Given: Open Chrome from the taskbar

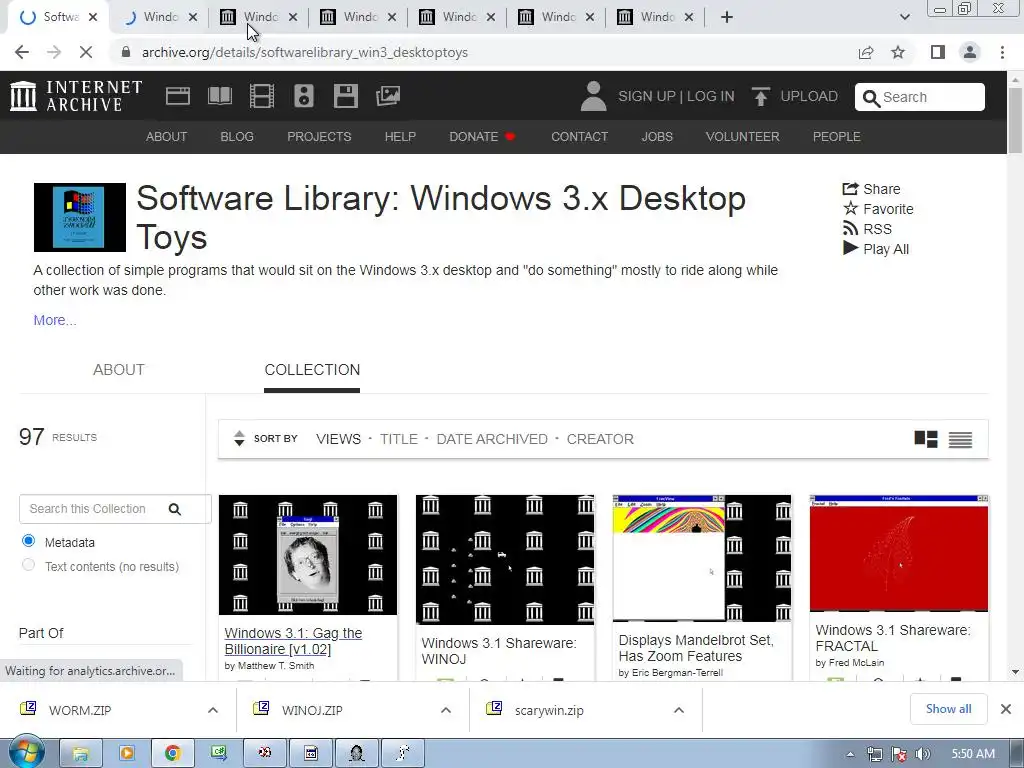Looking at the screenshot, I should [x=172, y=753].
